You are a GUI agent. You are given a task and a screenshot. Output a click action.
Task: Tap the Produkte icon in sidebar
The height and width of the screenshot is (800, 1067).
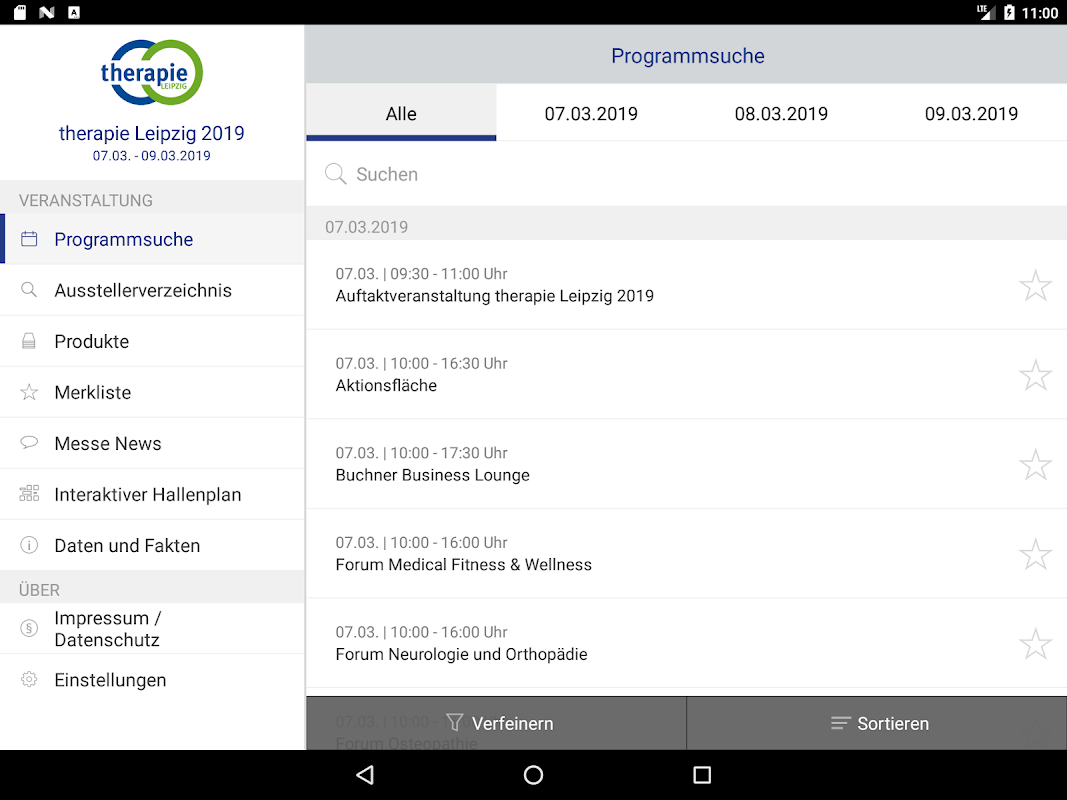coord(29,341)
